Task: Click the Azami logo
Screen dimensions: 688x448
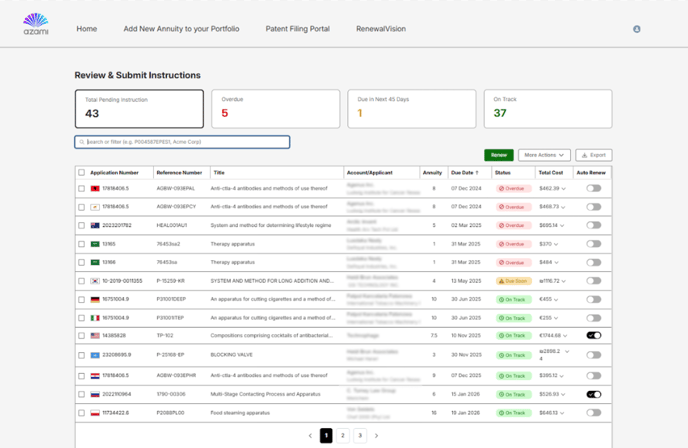Action: pos(35,24)
